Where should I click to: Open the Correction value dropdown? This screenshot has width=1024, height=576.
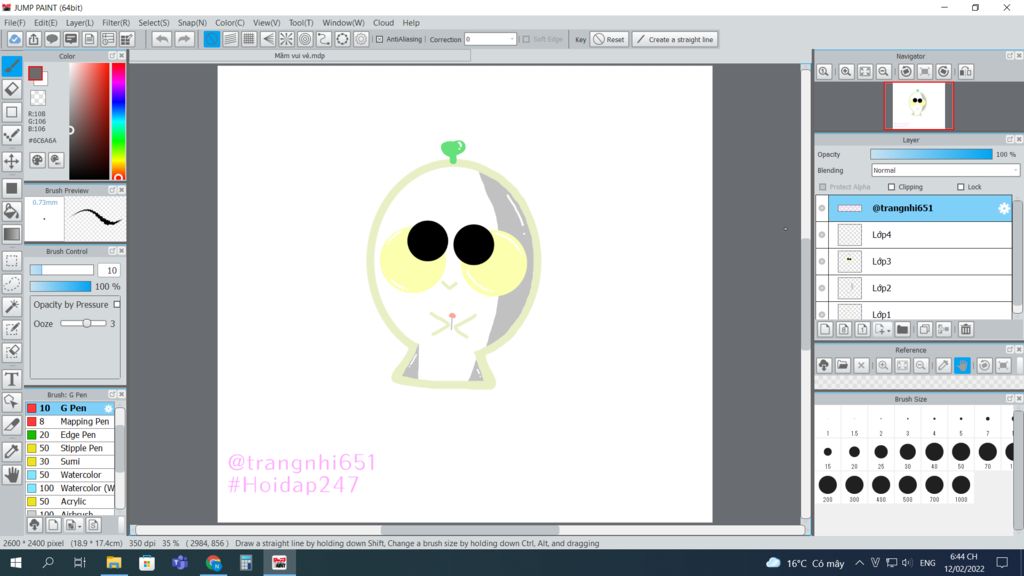pyautogui.click(x=490, y=39)
